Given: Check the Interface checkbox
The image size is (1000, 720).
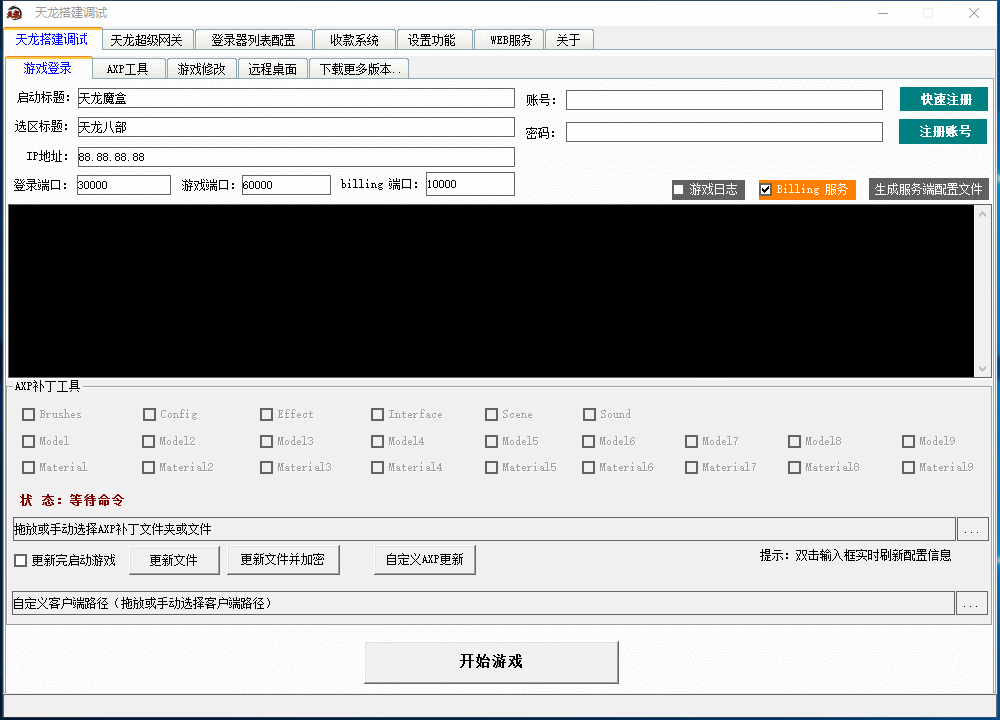Looking at the screenshot, I should tap(378, 415).
